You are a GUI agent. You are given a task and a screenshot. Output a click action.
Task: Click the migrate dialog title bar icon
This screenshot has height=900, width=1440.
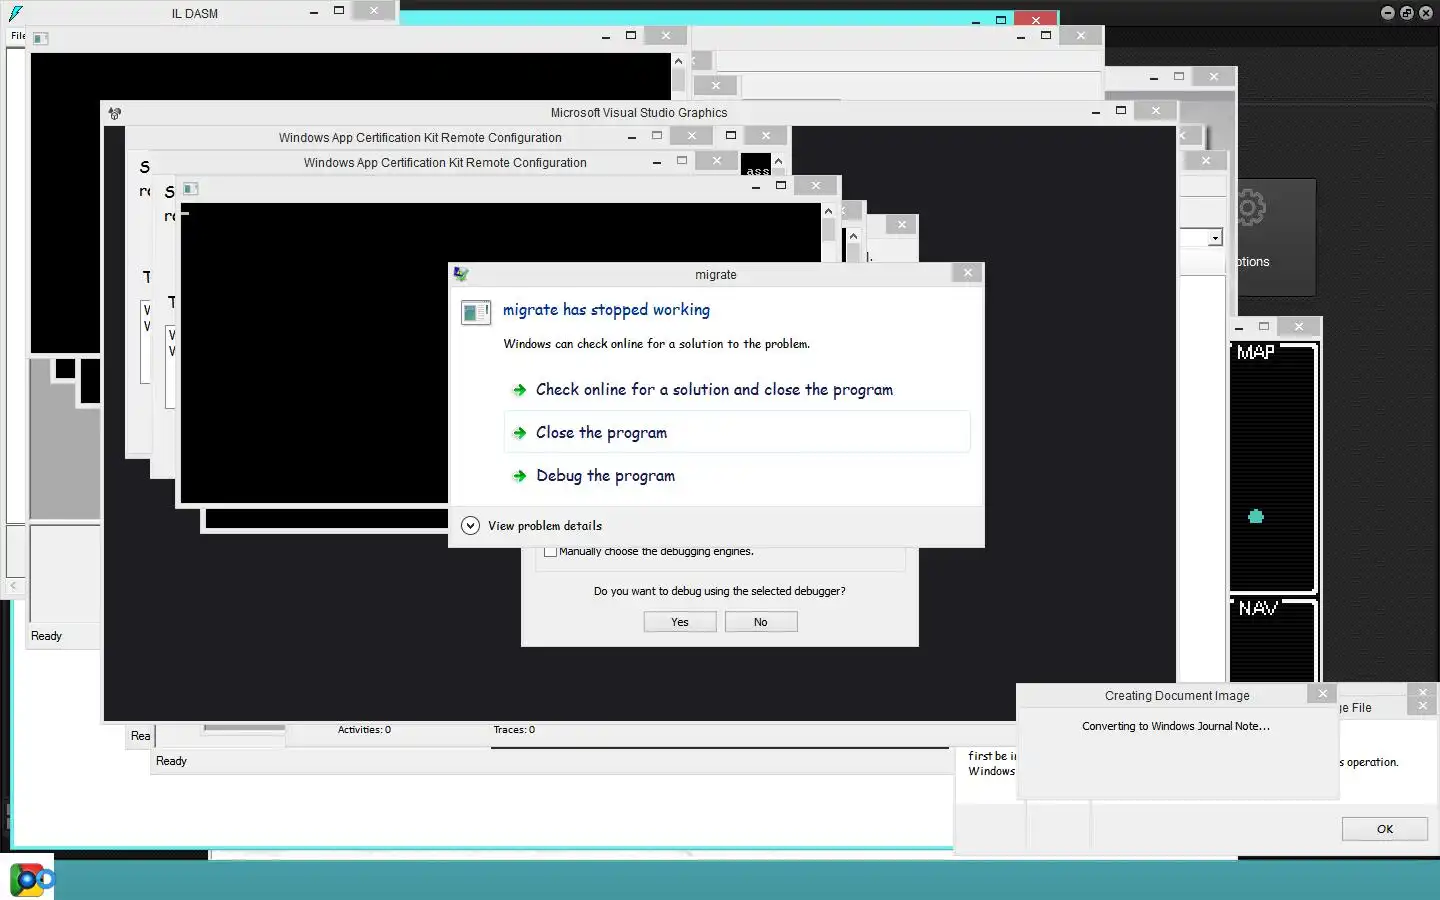(461, 274)
